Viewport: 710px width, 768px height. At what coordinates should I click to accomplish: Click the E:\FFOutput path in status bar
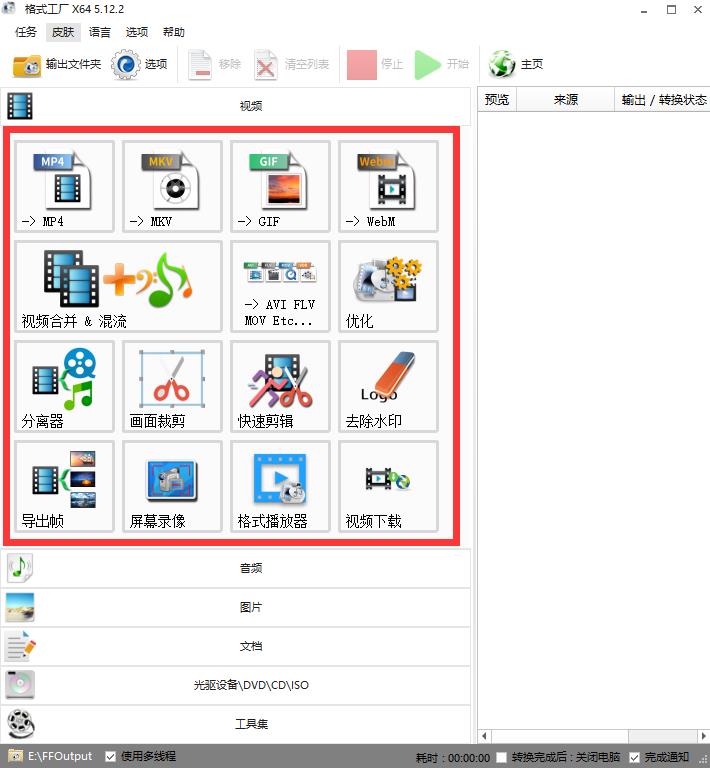pyautogui.click(x=62, y=757)
